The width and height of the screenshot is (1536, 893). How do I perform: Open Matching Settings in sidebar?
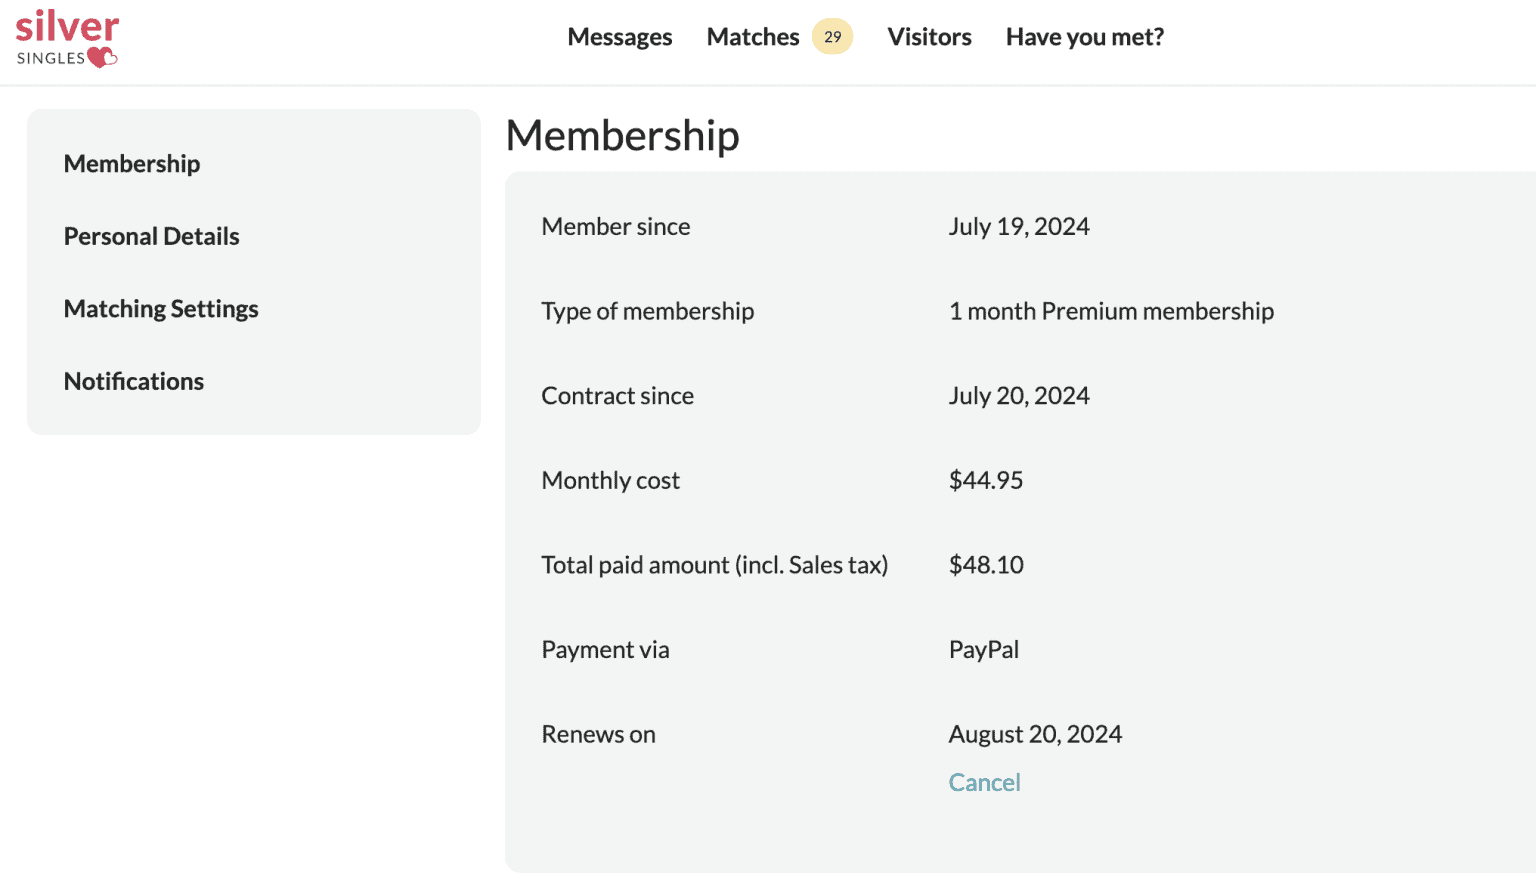pos(161,309)
